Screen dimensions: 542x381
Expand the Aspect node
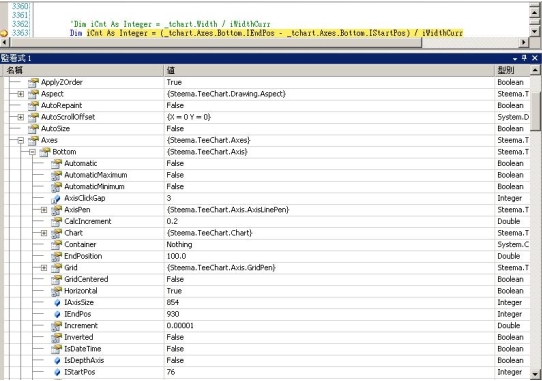point(21,94)
